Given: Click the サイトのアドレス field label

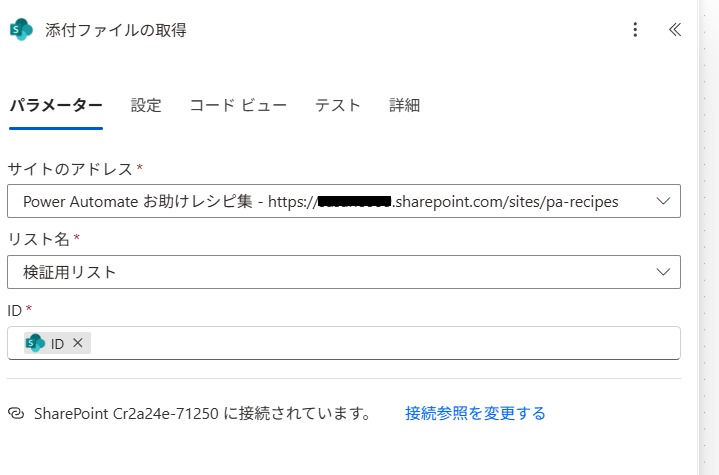Looking at the screenshot, I should [x=70, y=169].
